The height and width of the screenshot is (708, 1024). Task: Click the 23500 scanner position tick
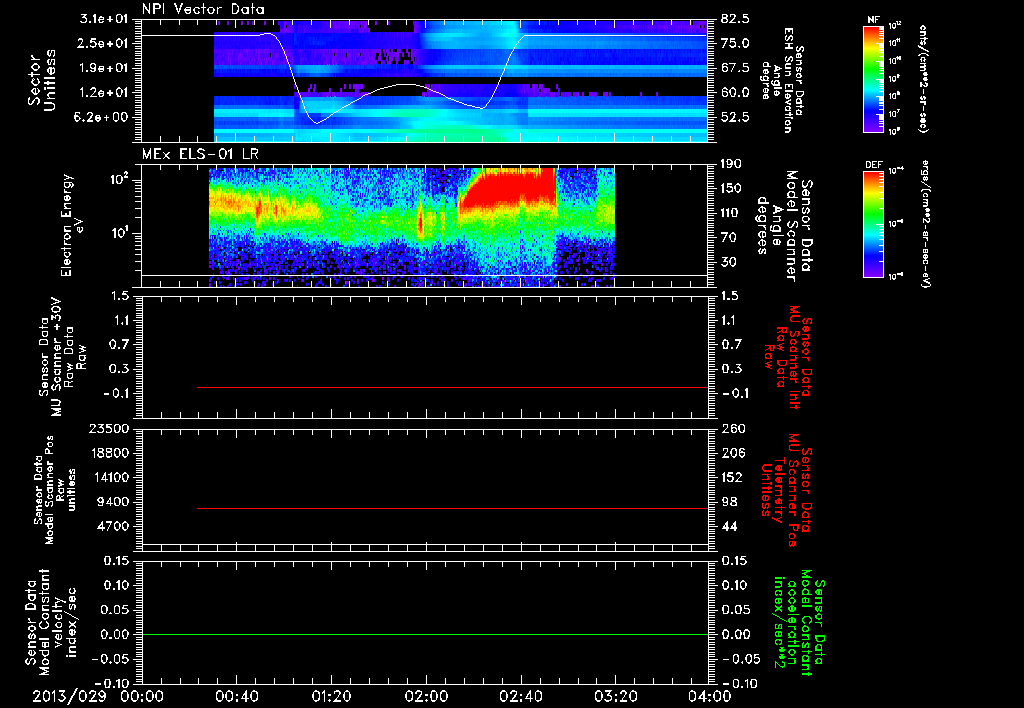(x=109, y=429)
